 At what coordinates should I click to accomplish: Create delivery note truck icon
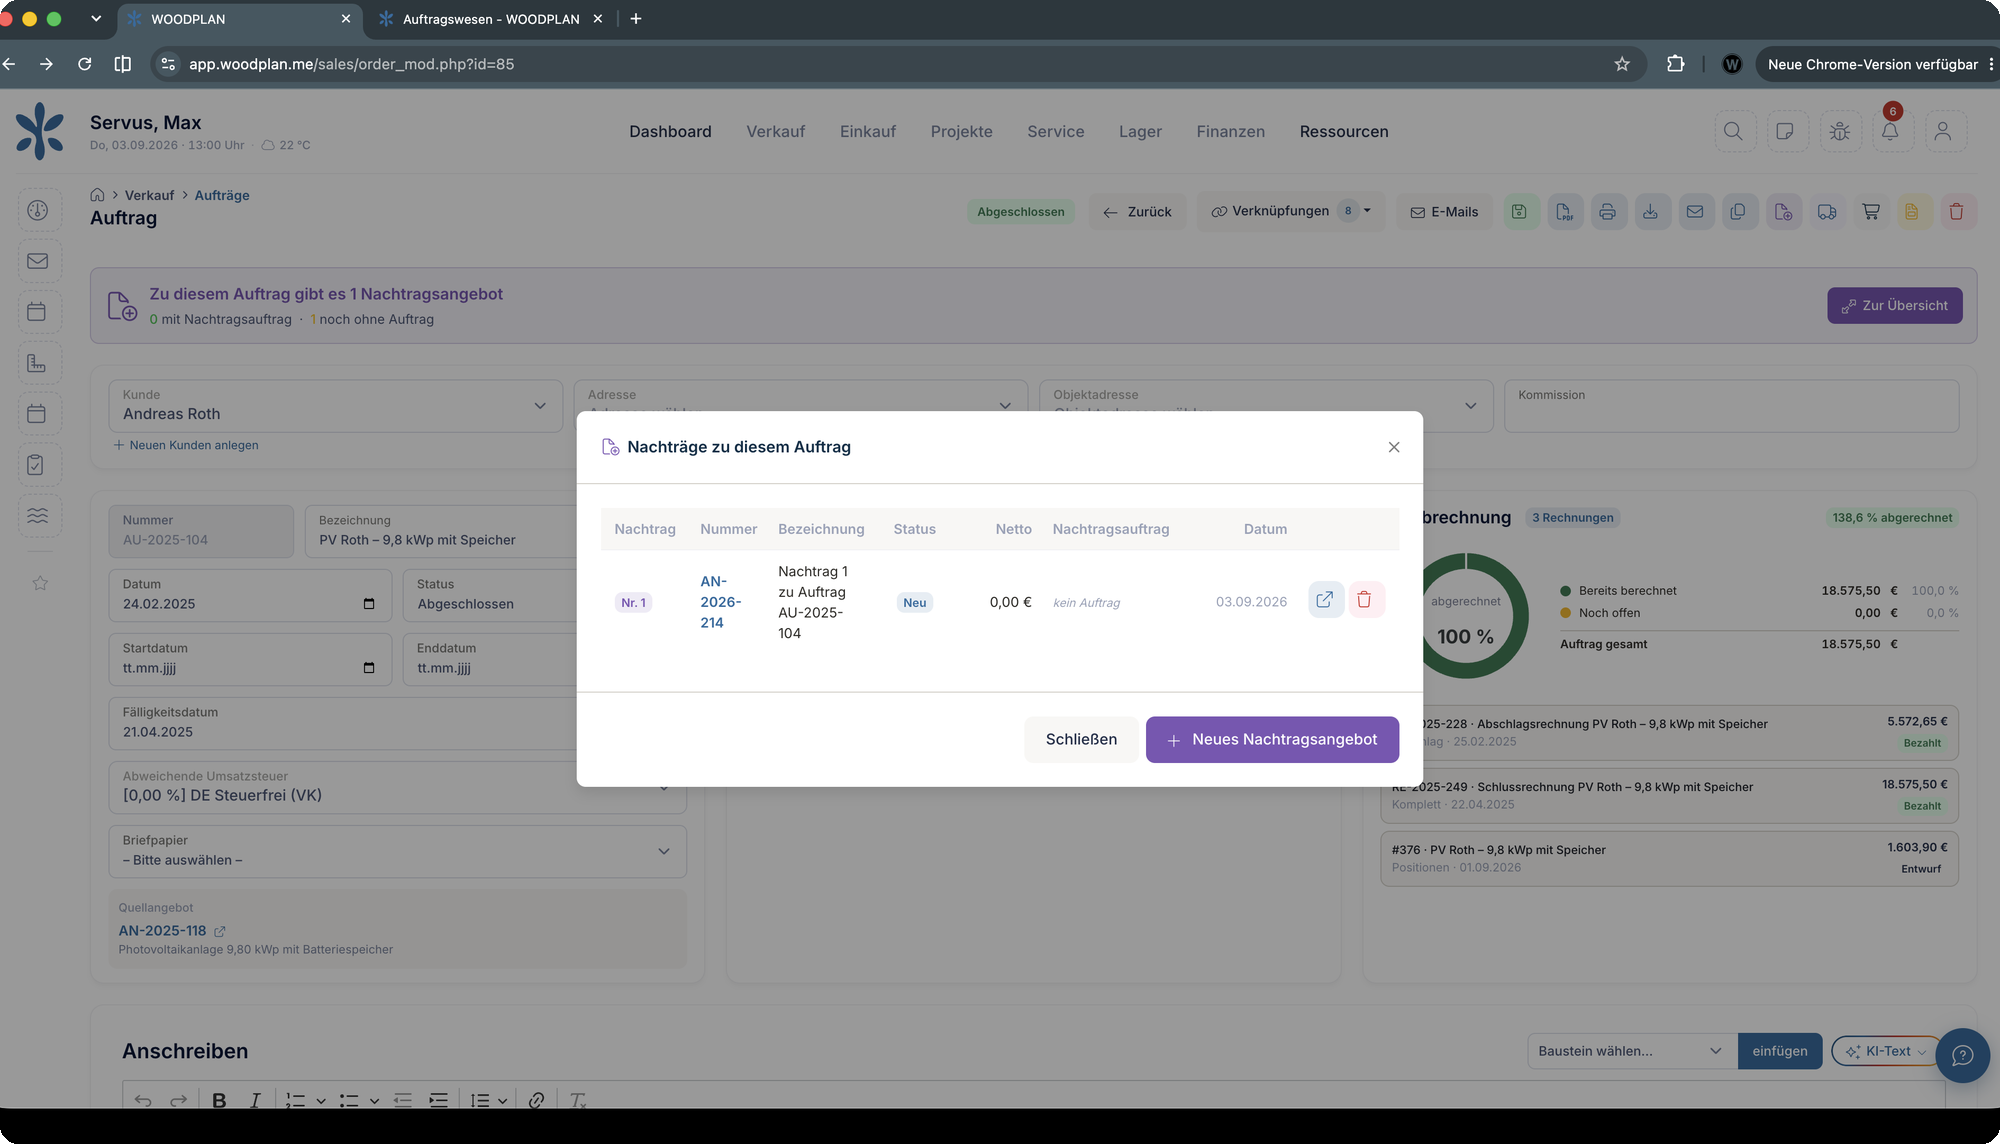[x=1827, y=211]
